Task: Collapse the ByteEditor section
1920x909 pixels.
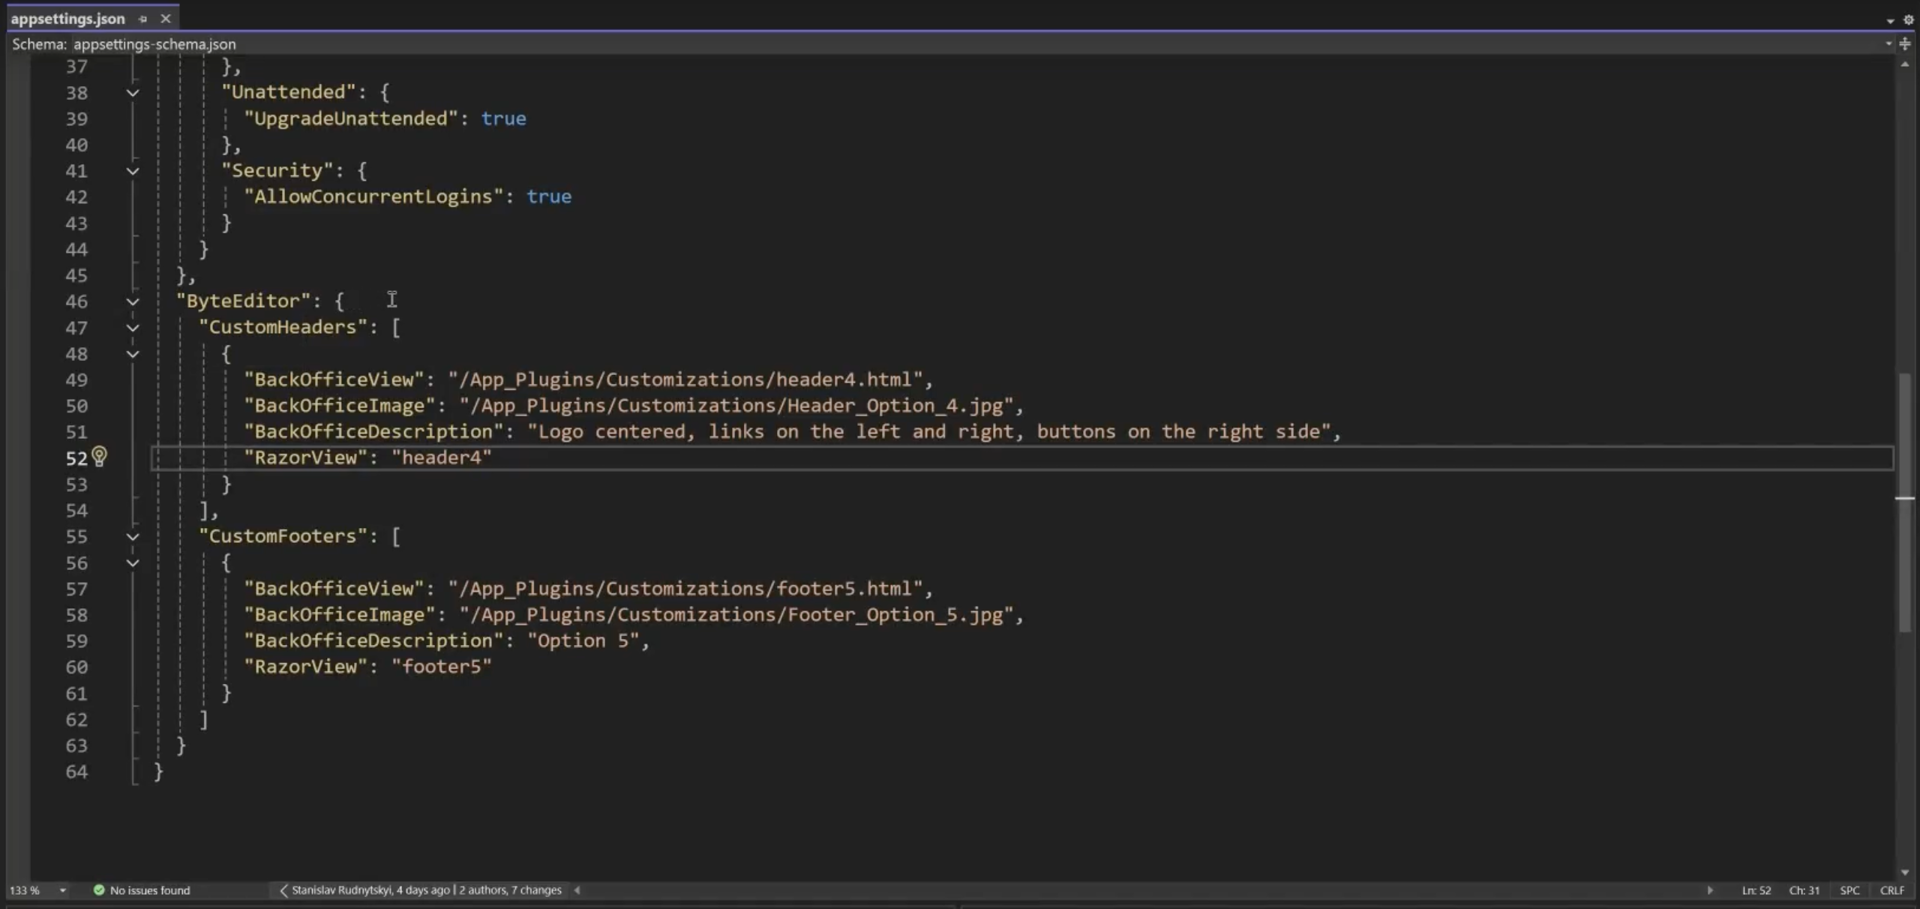Action: click(132, 302)
